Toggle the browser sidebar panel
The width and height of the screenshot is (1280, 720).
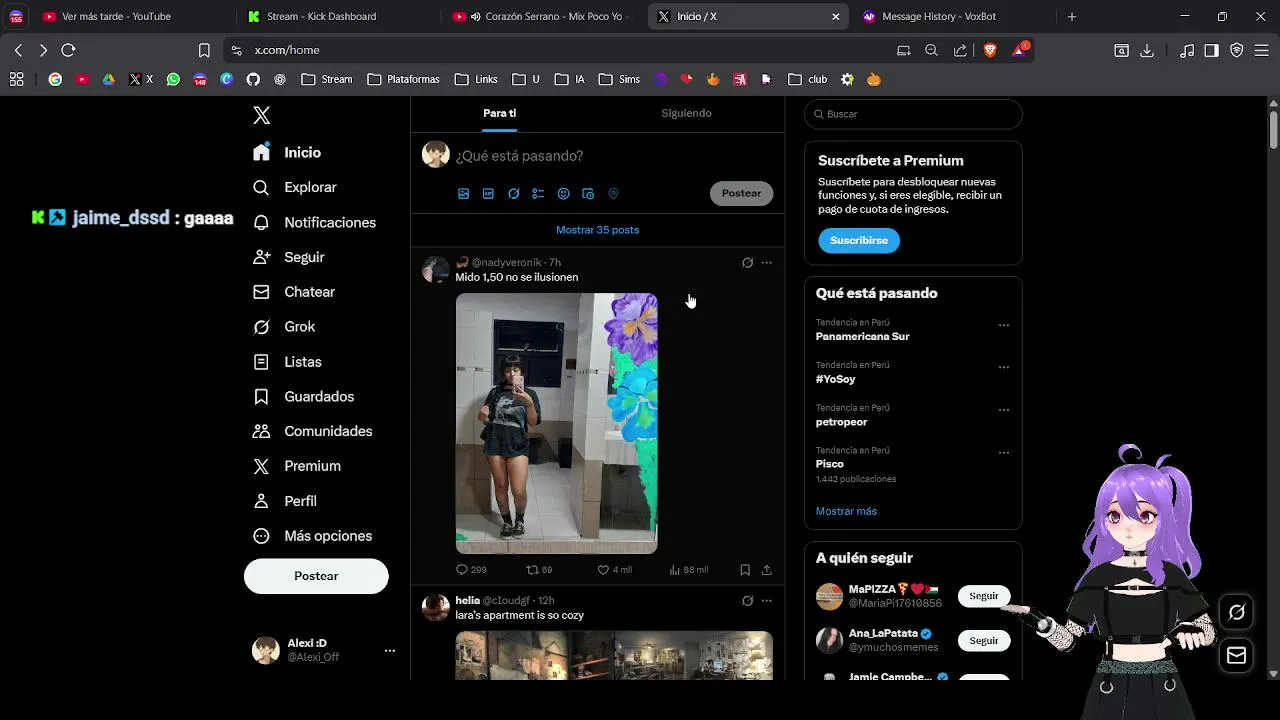click(x=1211, y=50)
